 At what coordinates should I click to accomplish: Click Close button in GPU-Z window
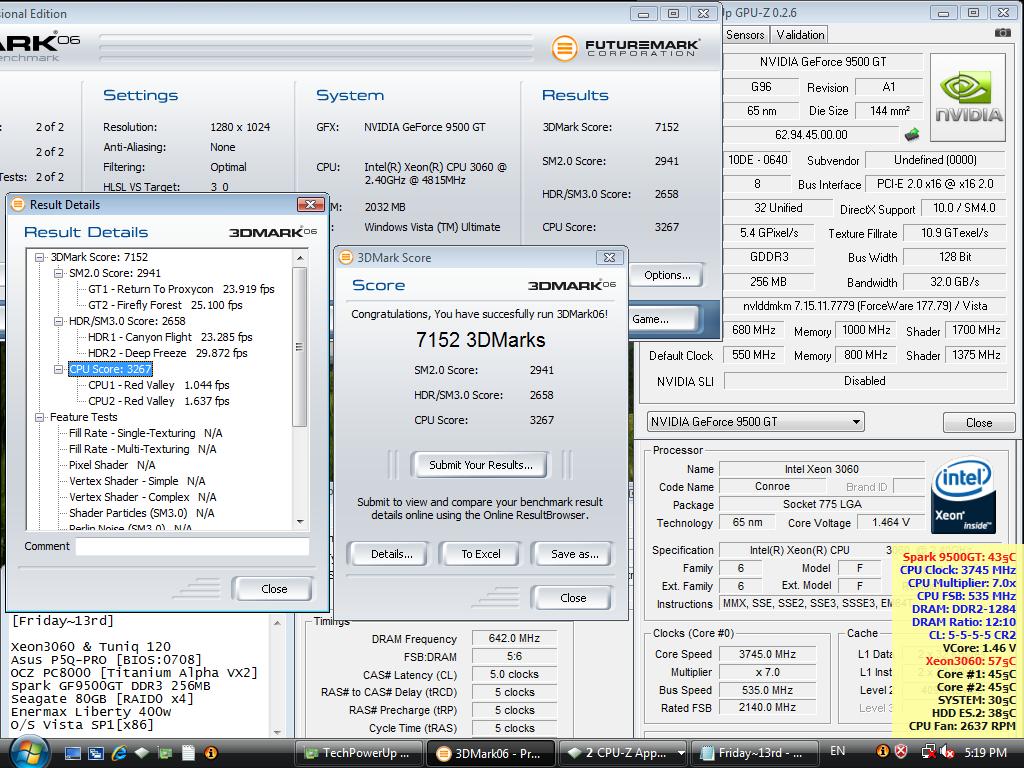pos(978,423)
